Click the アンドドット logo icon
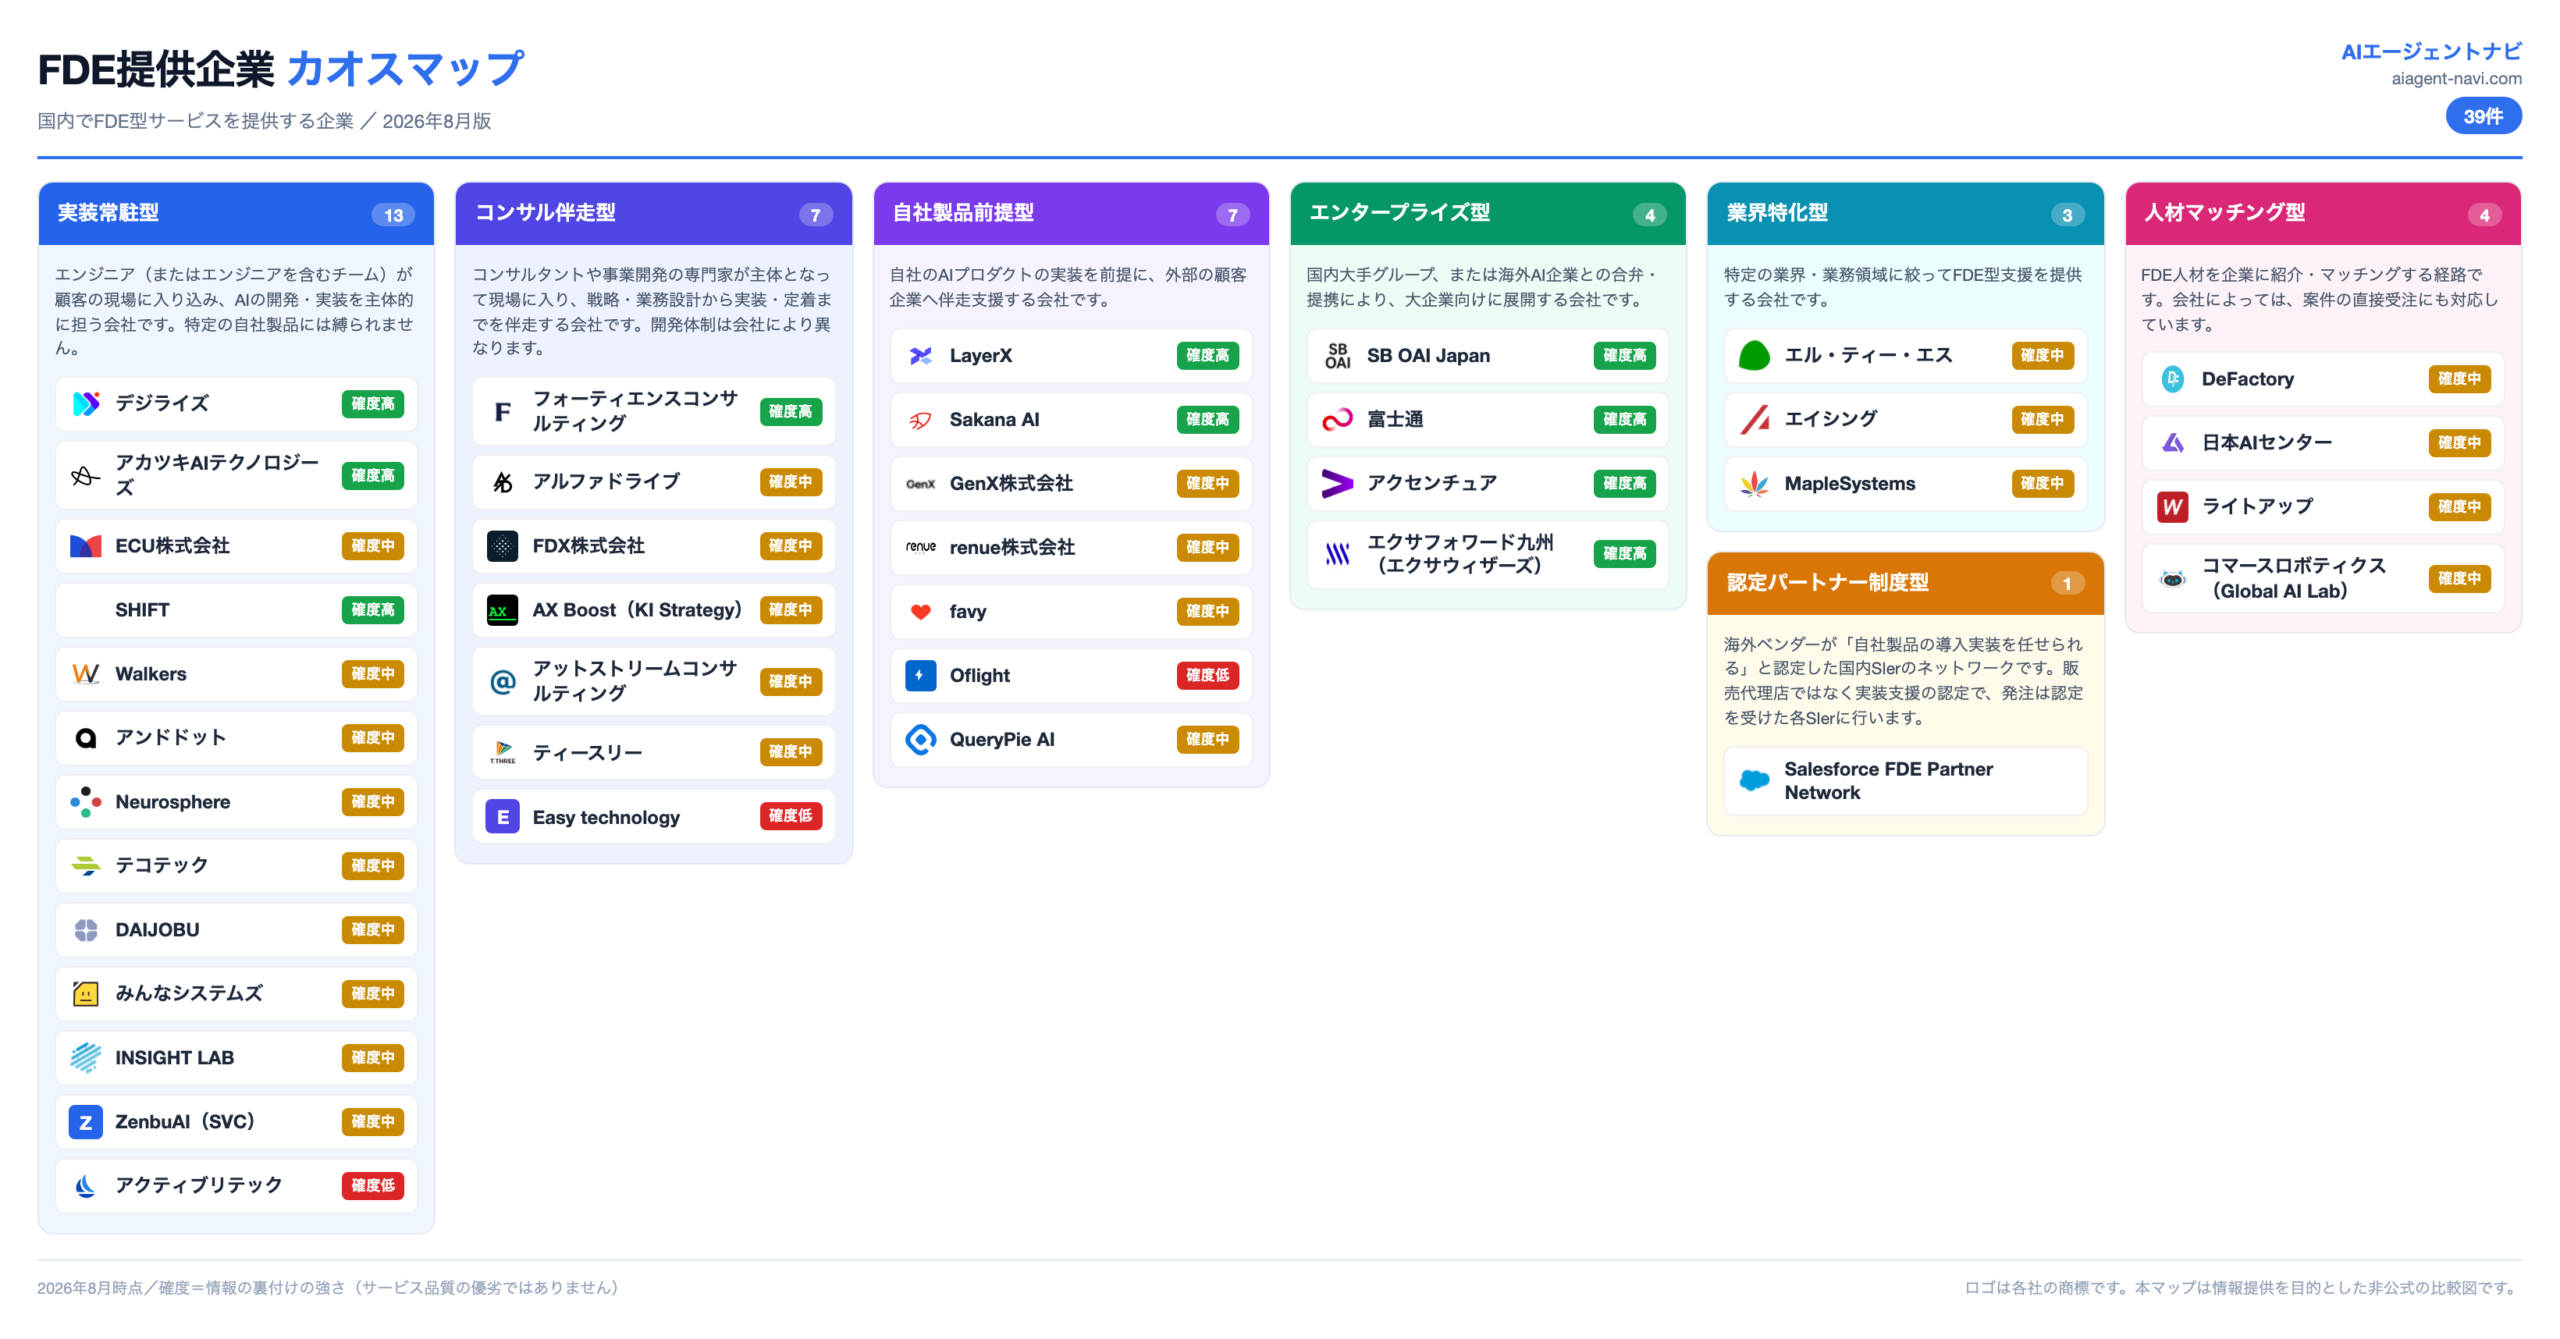 point(86,738)
